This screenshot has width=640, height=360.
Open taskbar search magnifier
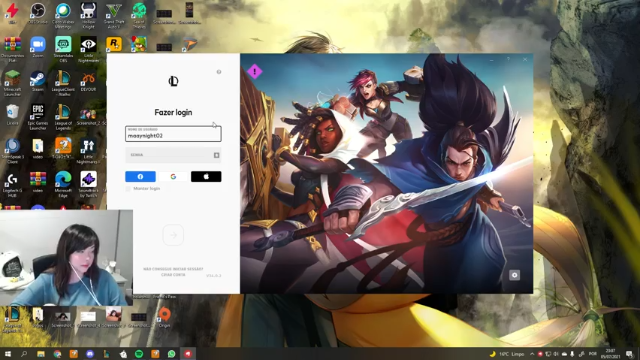point(24,354)
